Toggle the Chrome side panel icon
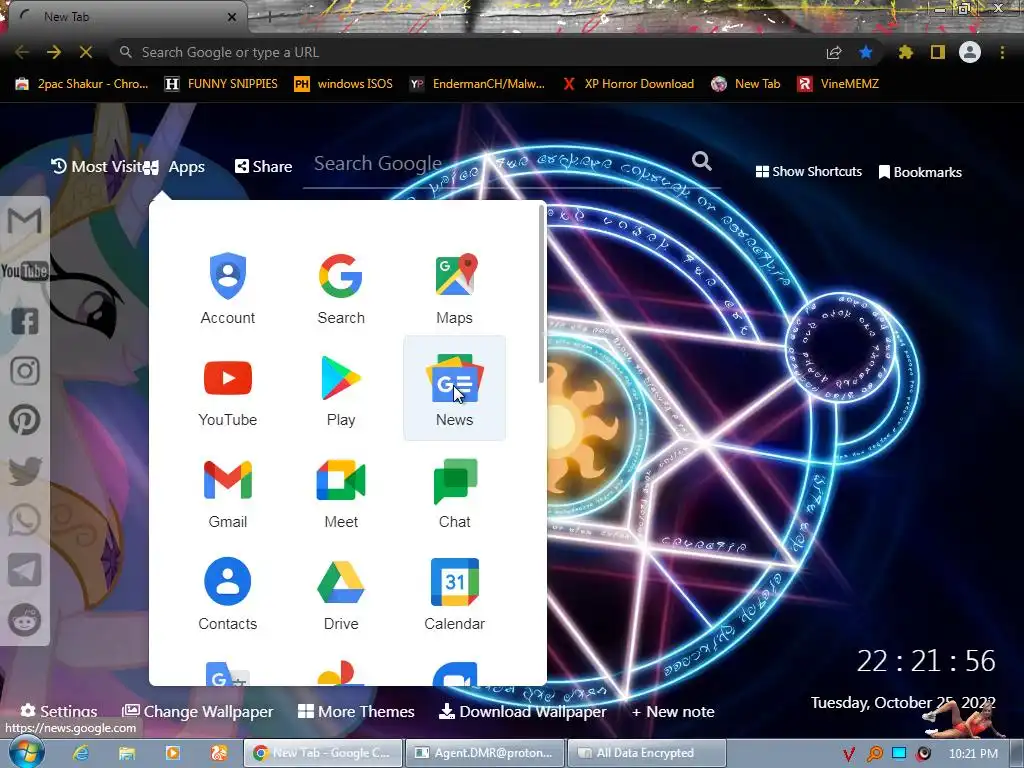The width and height of the screenshot is (1024, 768). click(x=938, y=52)
